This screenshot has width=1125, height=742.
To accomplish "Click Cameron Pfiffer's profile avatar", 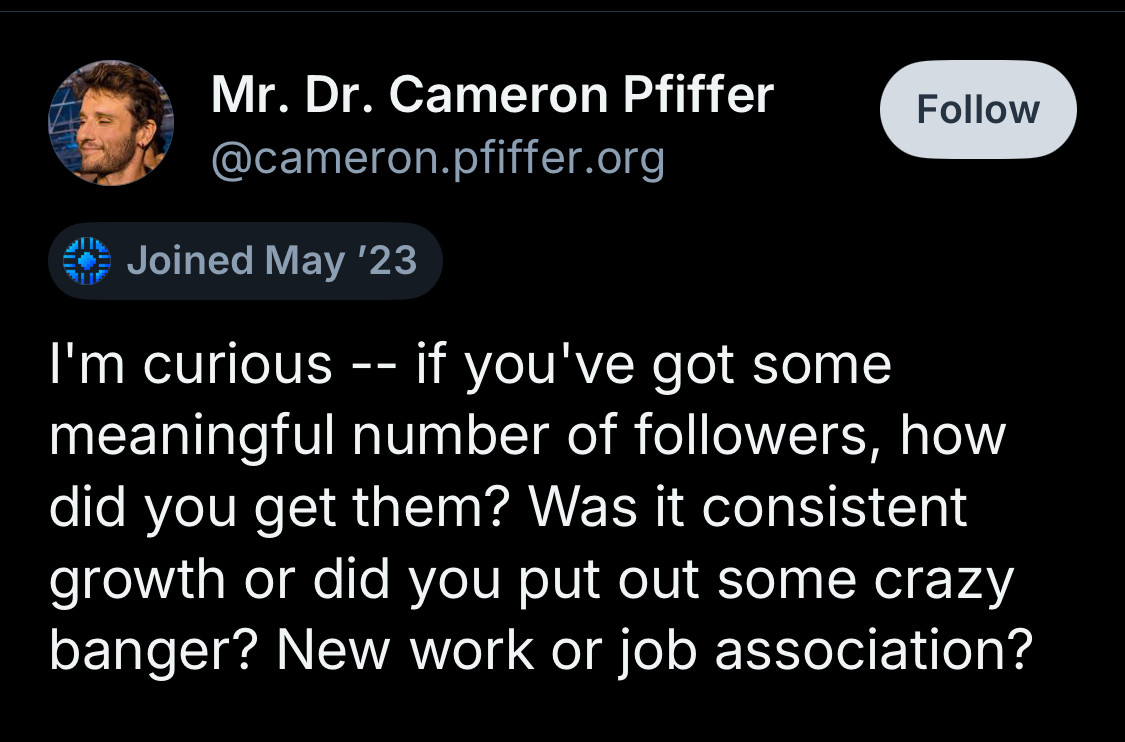I will pos(110,123).
